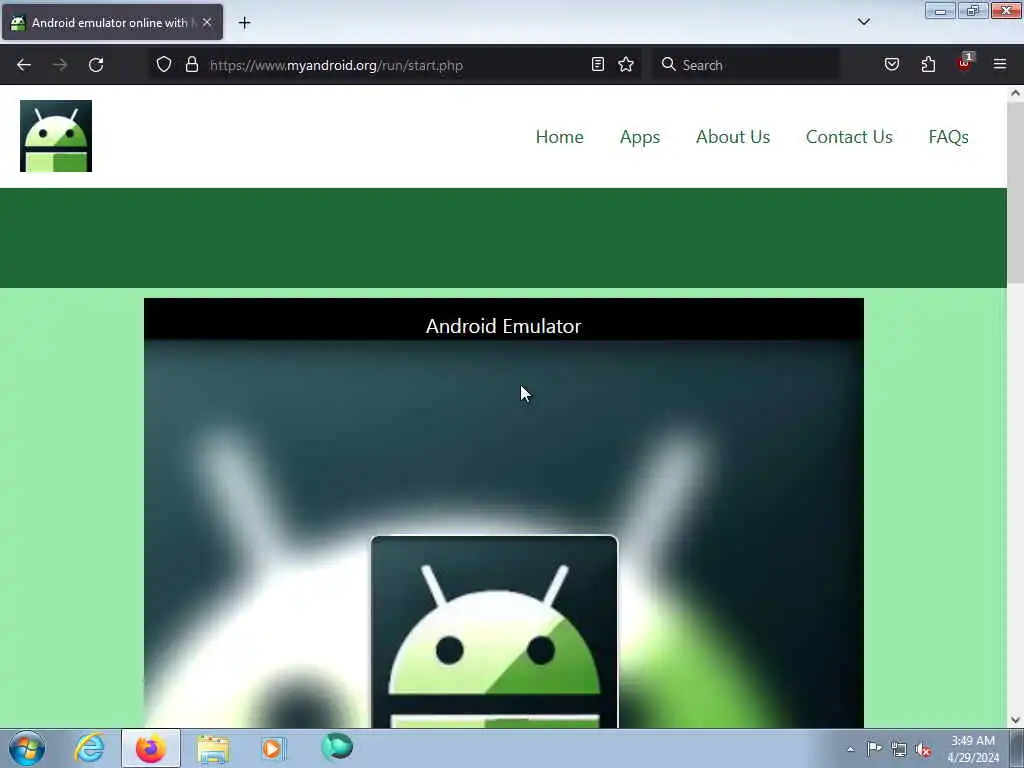Screen dimensions: 1024x768
Task: Visit the About Us page
Action: click(x=733, y=136)
